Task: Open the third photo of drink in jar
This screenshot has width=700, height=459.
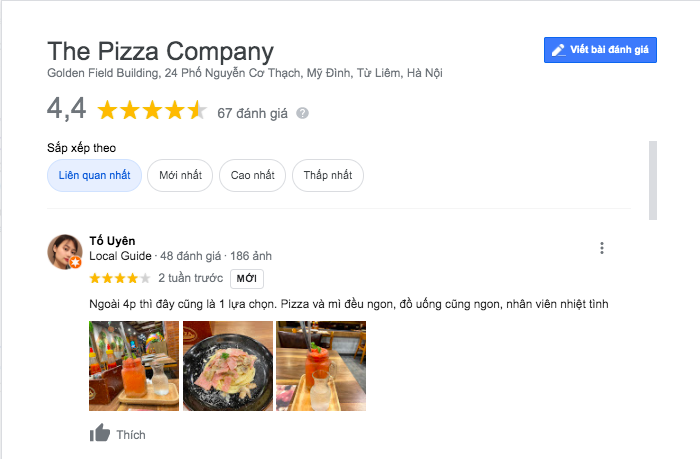Action: [321, 366]
